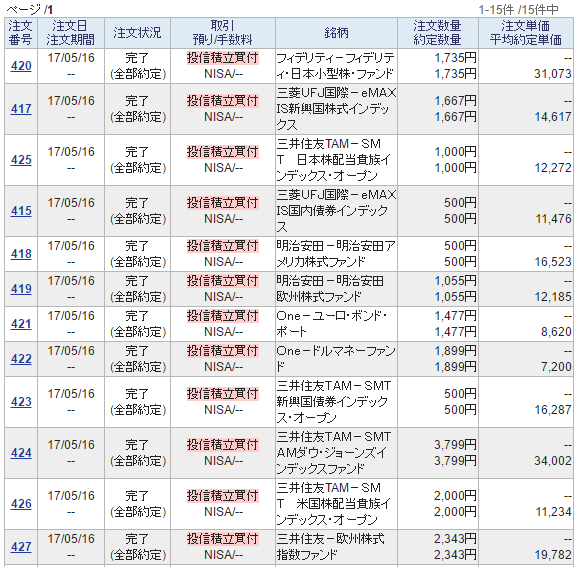579x567 pixels.
Task: Click the 注文単価 平均約定単価 column header
Action: (x=526, y=33)
